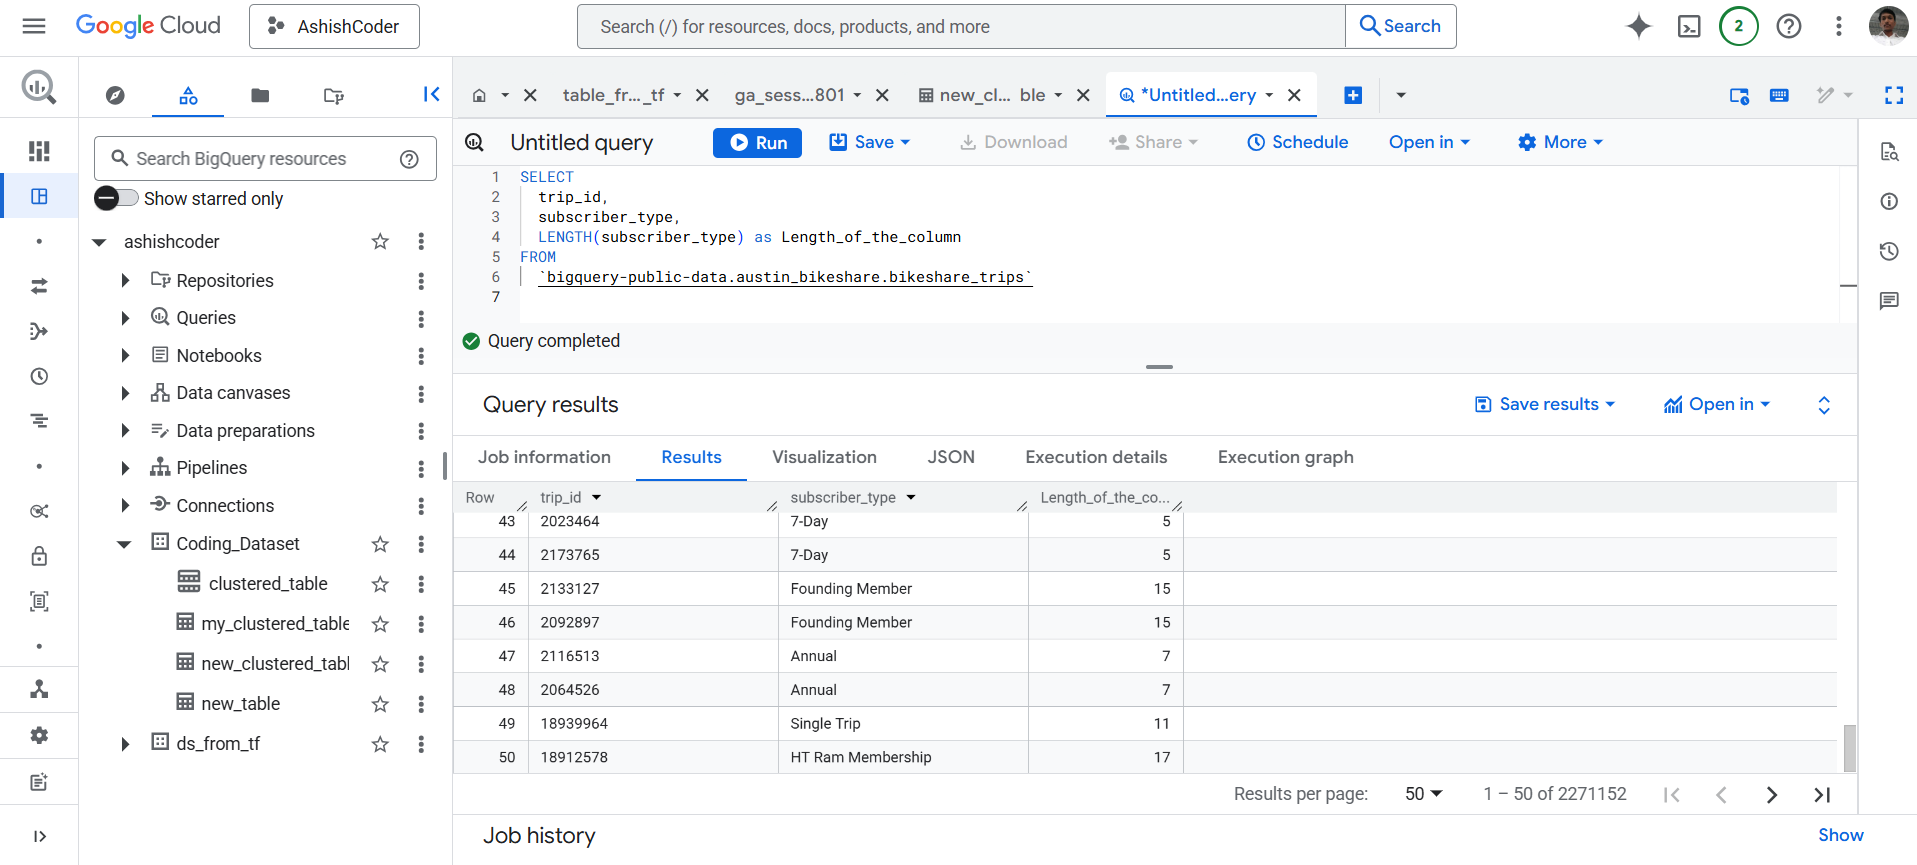1917x865 pixels.
Task: Open subscriber_type column menu
Action: (x=911, y=497)
